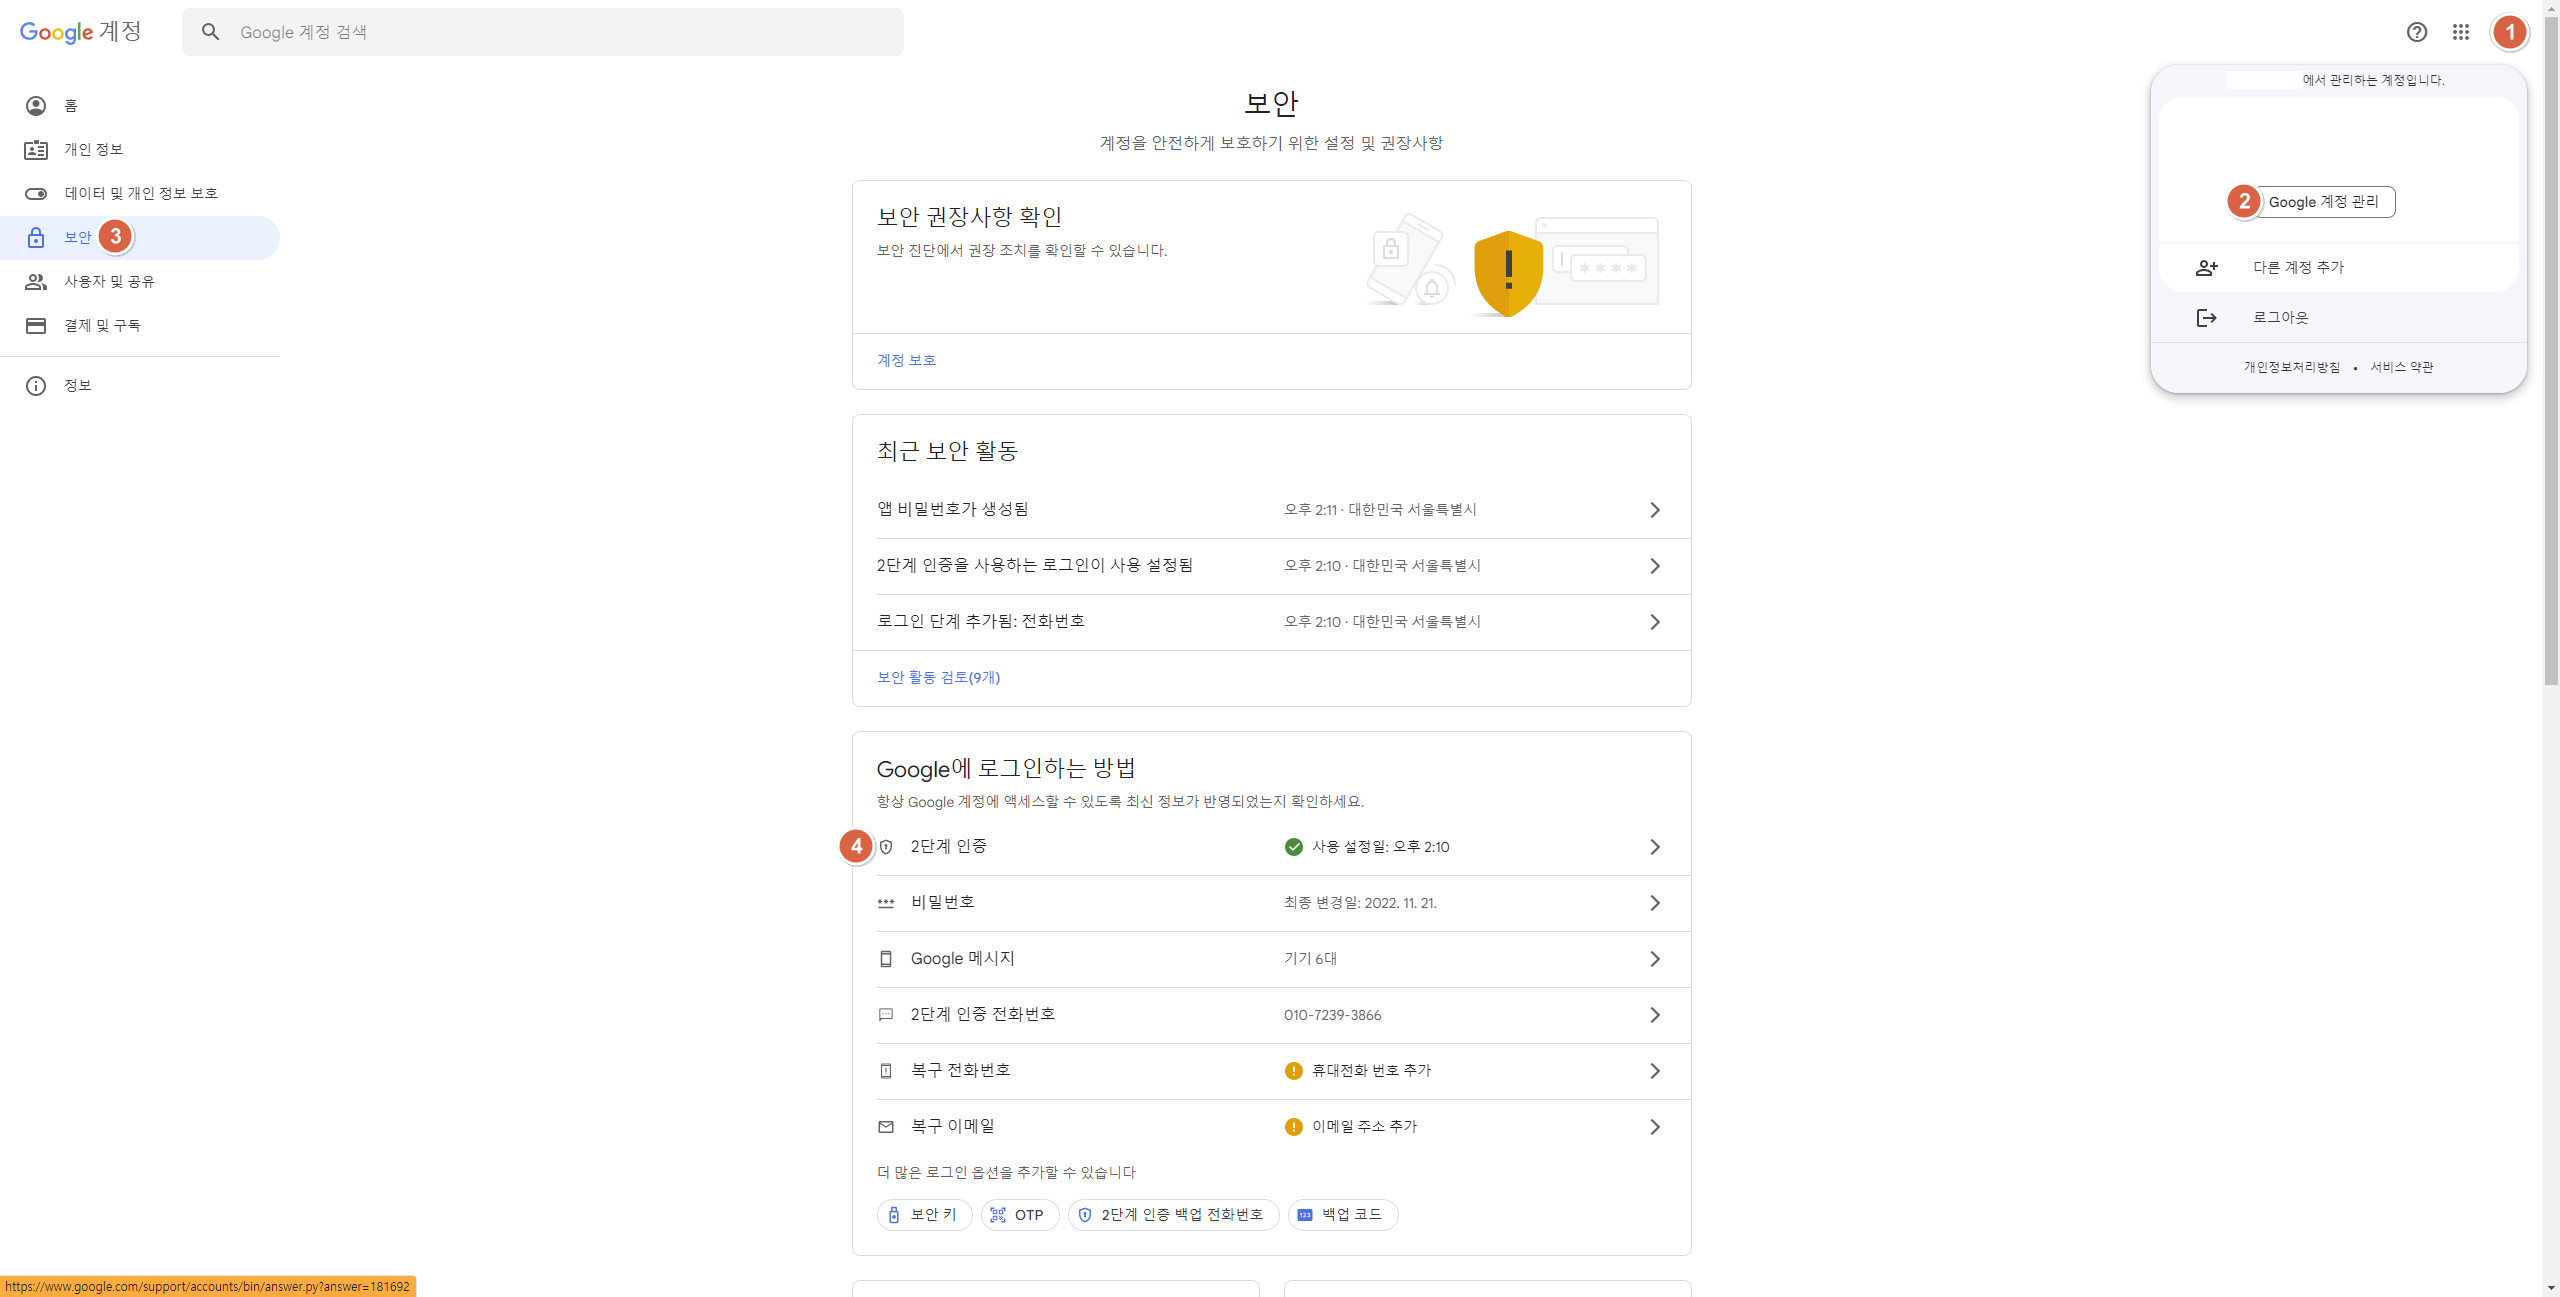Click the Google 계정 관리 button
2560x1297 pixels.
point(2323,202)
